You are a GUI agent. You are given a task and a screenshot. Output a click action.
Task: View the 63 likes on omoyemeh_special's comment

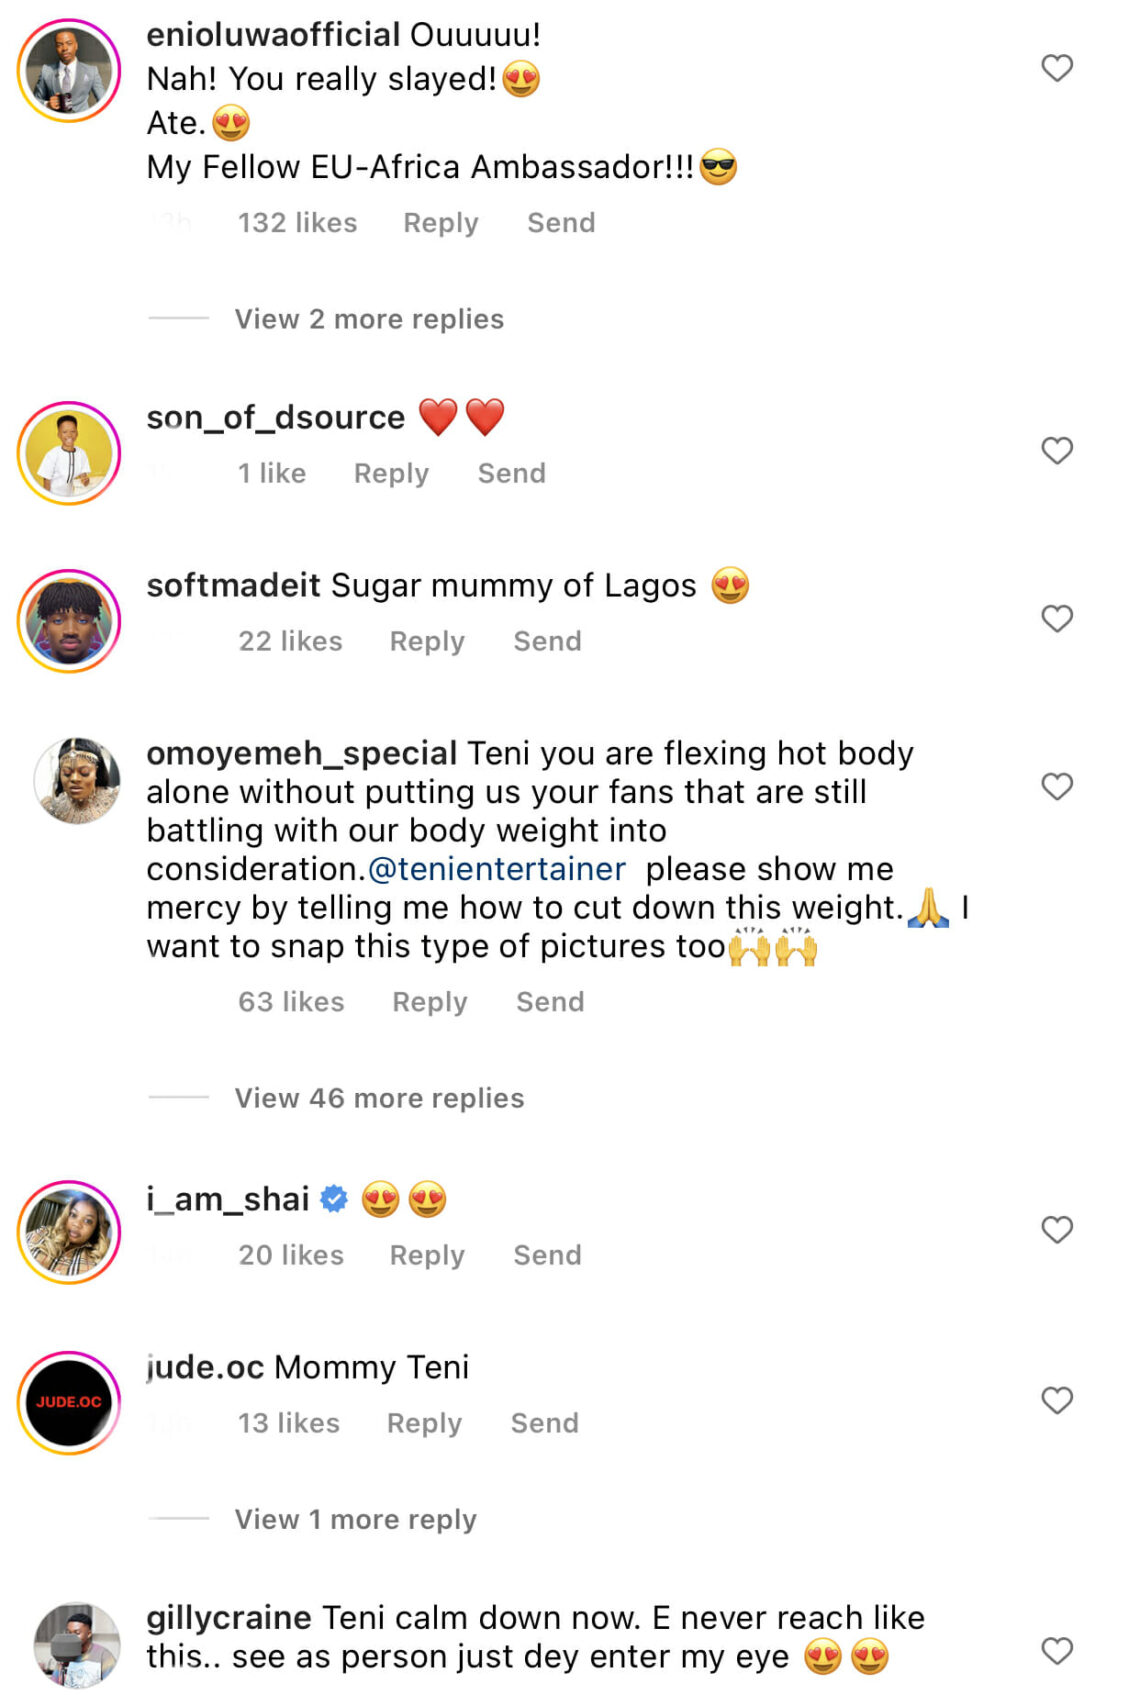290,1001
